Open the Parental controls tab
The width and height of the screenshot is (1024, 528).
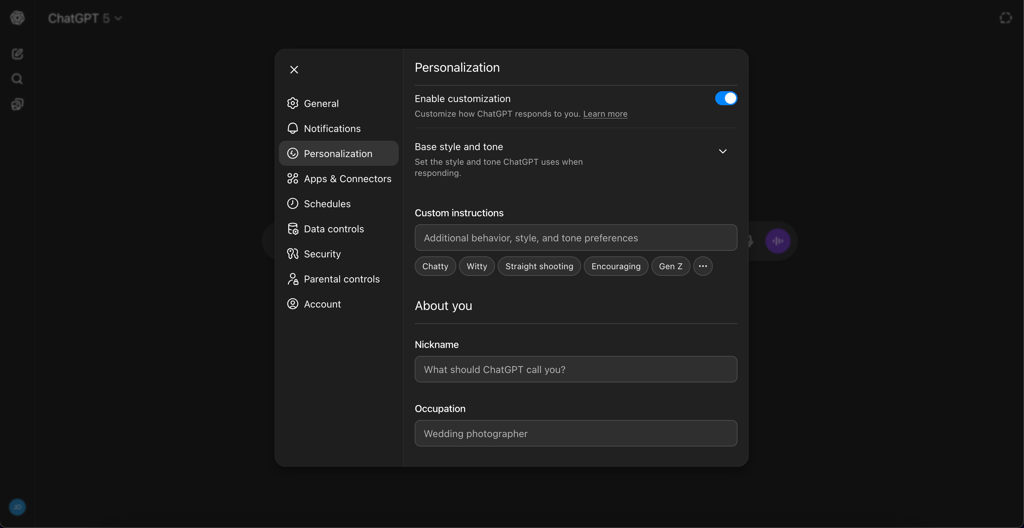click(338, 279)
